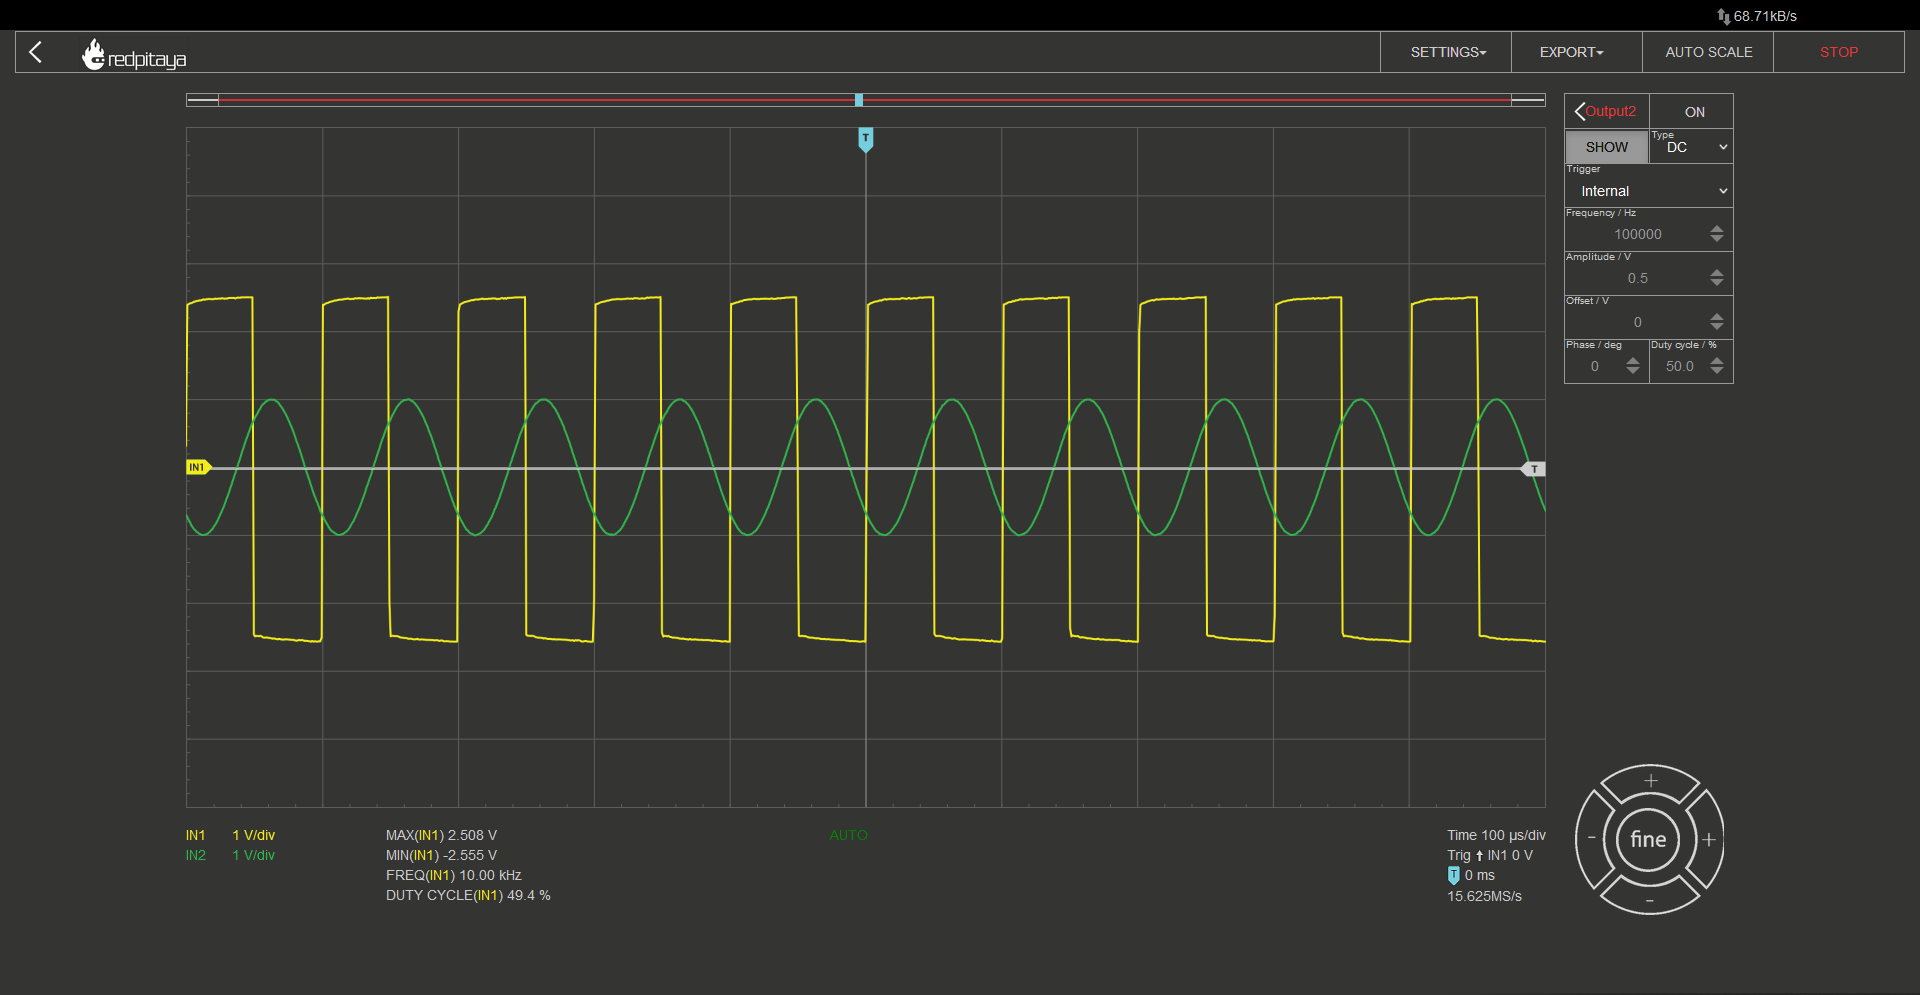1920x995 pixels.
Task: Click the Red Pitaya logo
Action: pyautogui.click(x=134, y=55)
